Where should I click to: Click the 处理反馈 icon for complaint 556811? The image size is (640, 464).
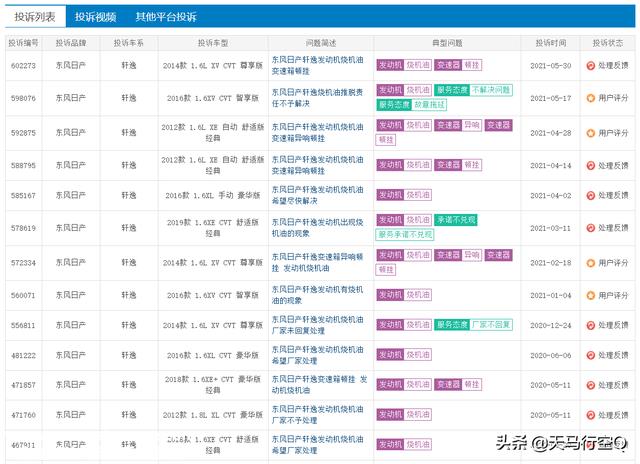590,325
